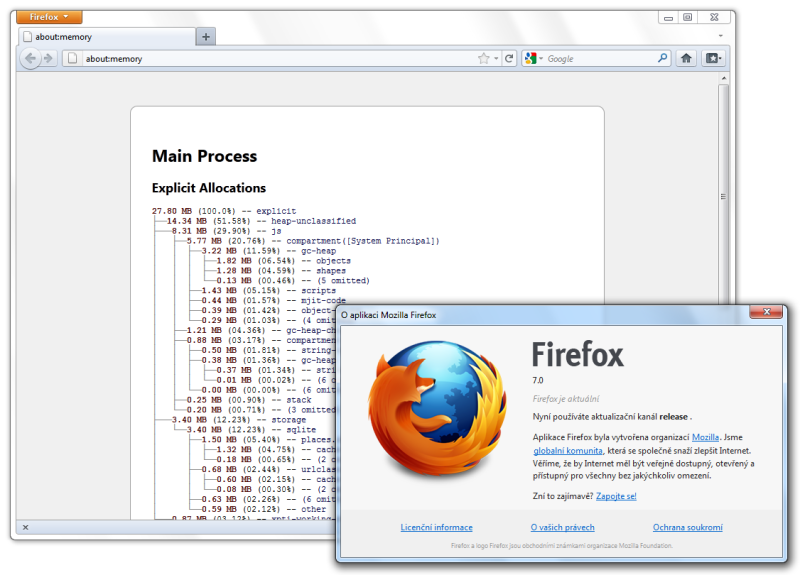Click the Main Process heading

click(205, 156)
